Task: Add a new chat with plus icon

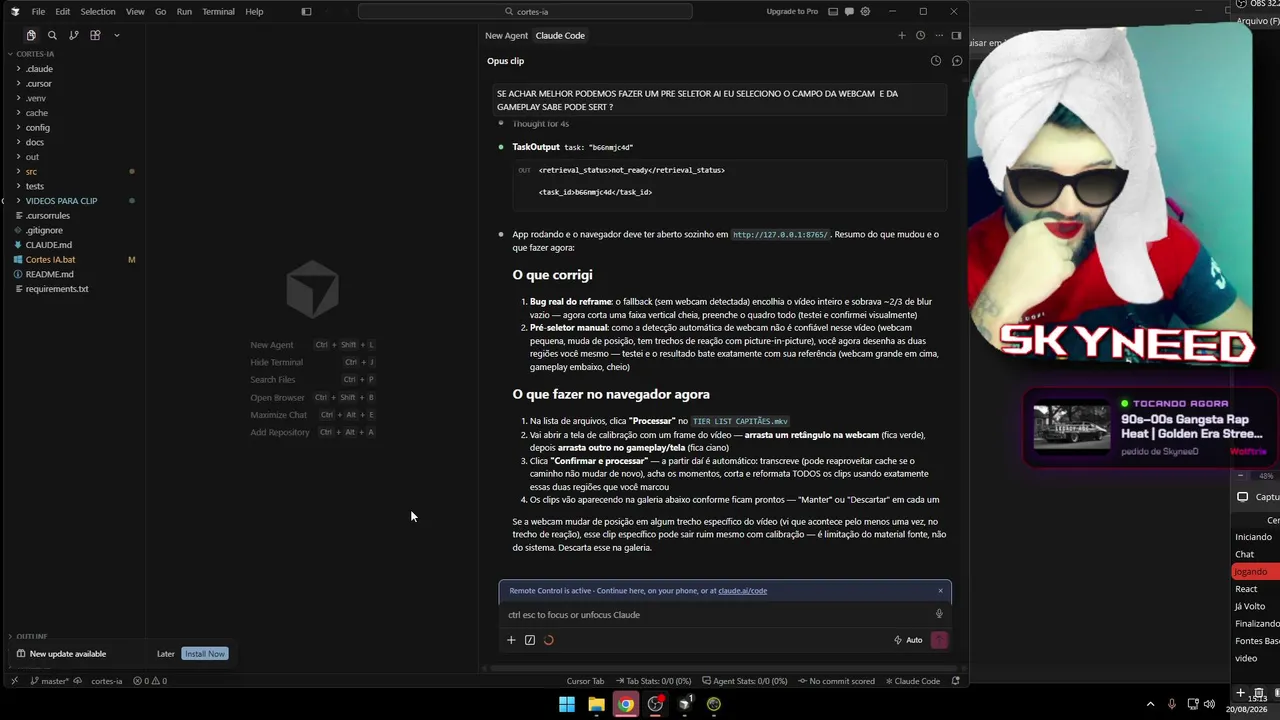Action: click(901, 35)
